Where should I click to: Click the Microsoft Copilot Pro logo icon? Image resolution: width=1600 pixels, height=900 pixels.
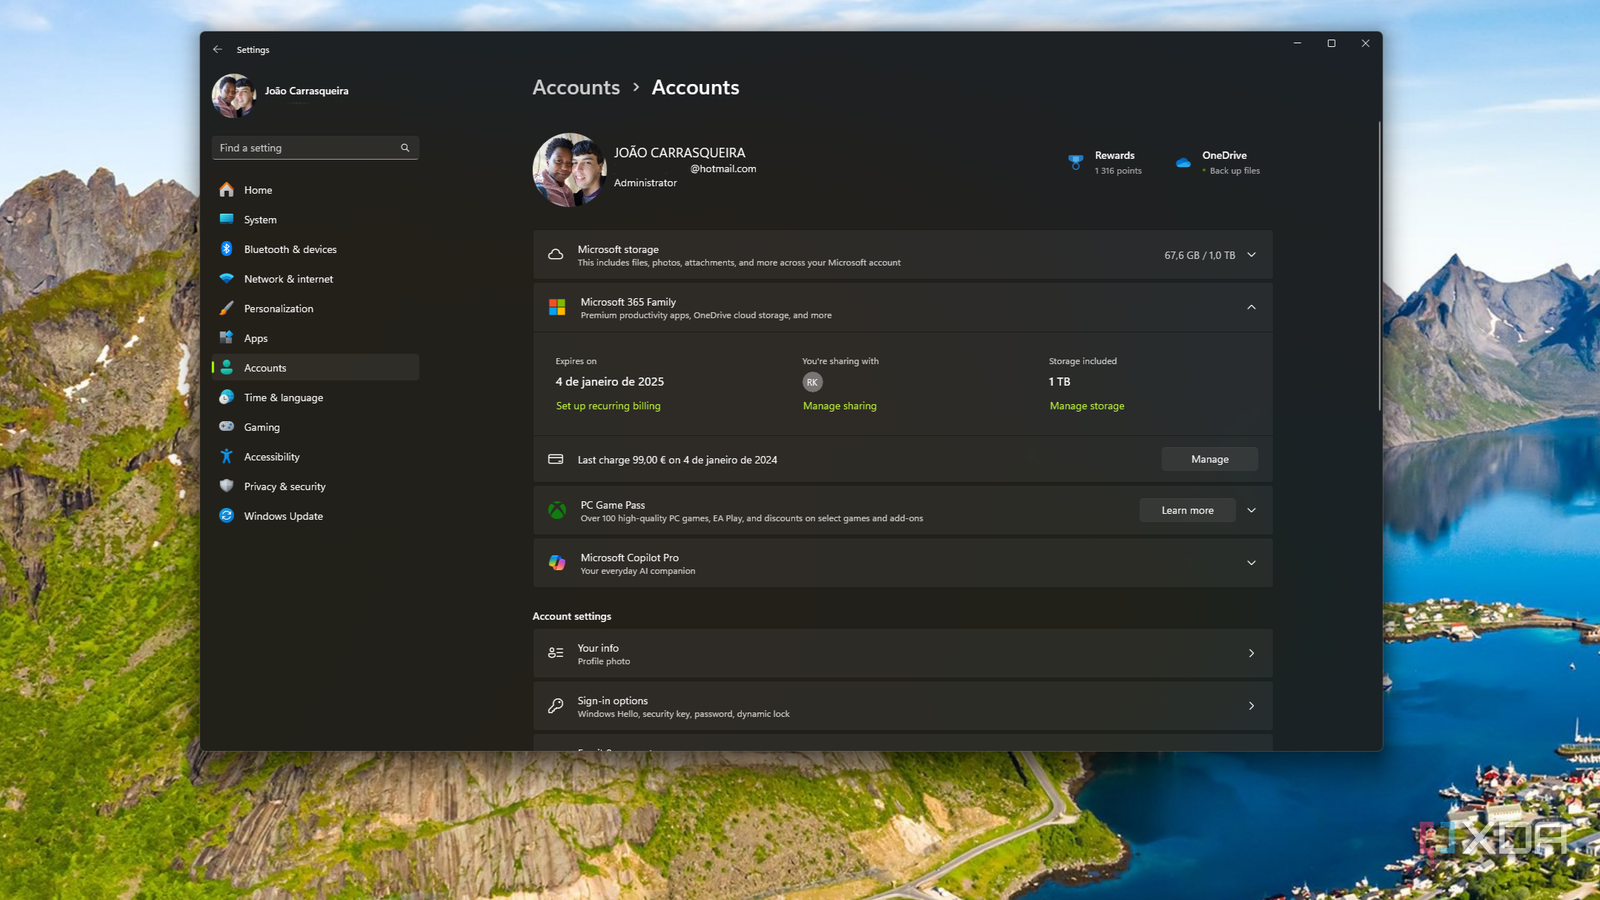pos(557,563)
